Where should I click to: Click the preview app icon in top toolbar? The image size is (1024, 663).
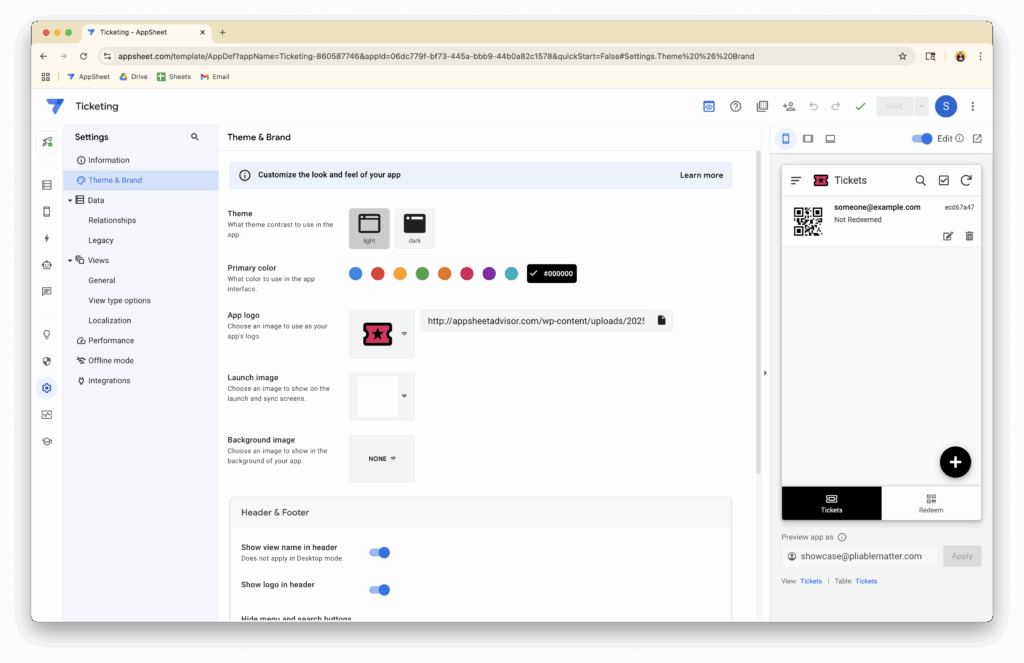pyautogui.click(x=709, y=106)
